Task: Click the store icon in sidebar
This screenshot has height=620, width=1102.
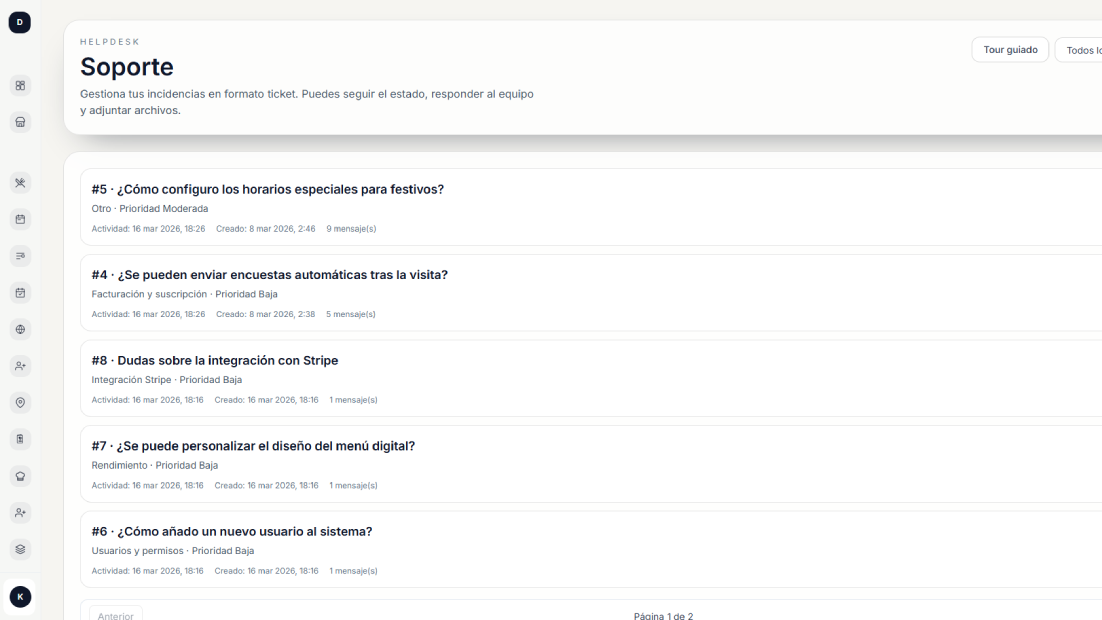Action: [20, 122]
